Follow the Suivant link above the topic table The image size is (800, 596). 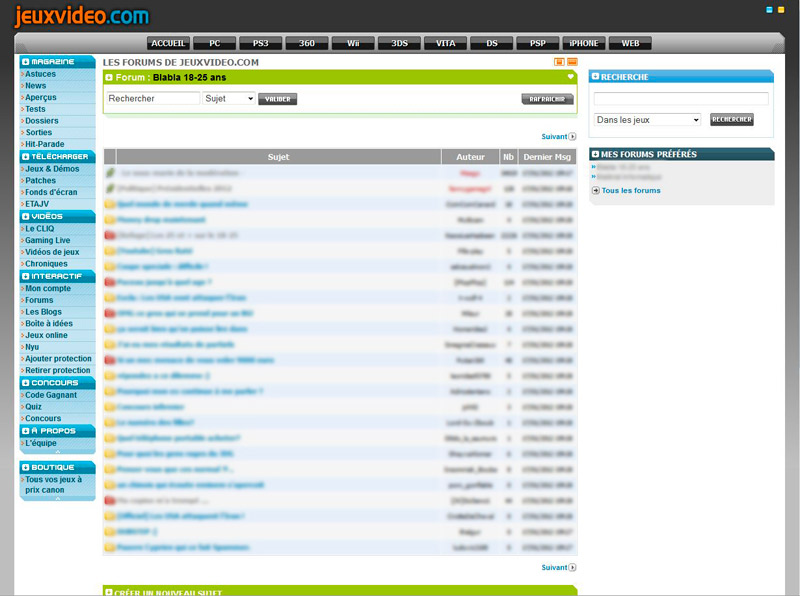pyautogui.click(x=559, y=137)
